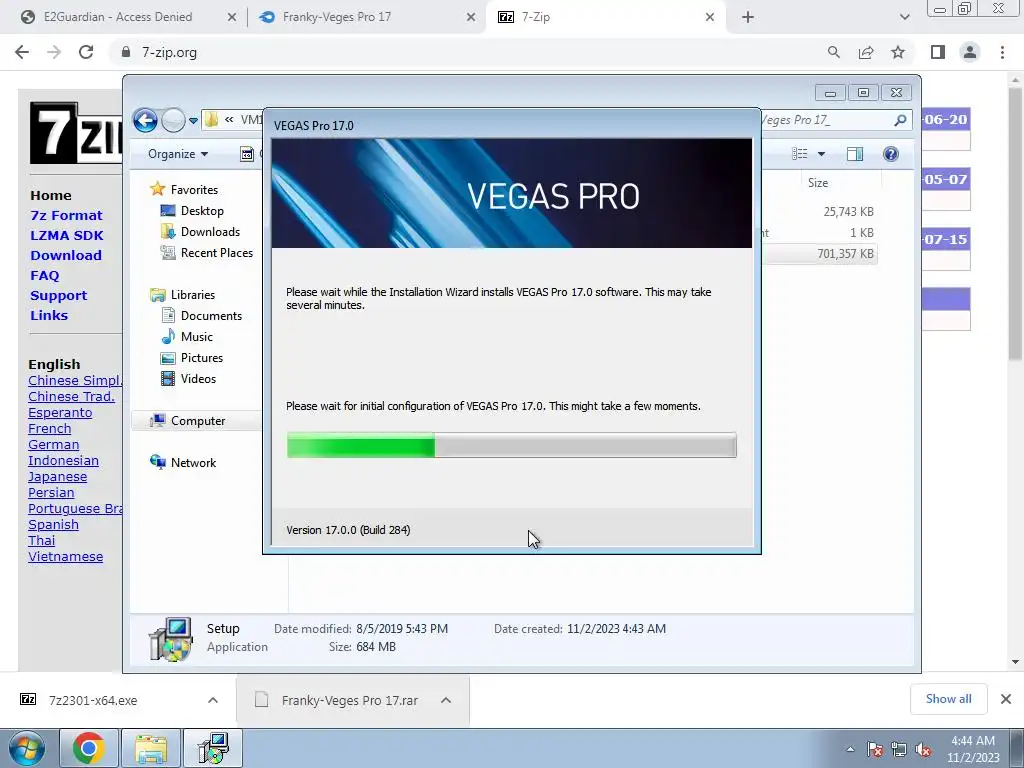The image size is (1024, 768).
Task: Open the LZMA SDK link
Action: tap(67, 235)
